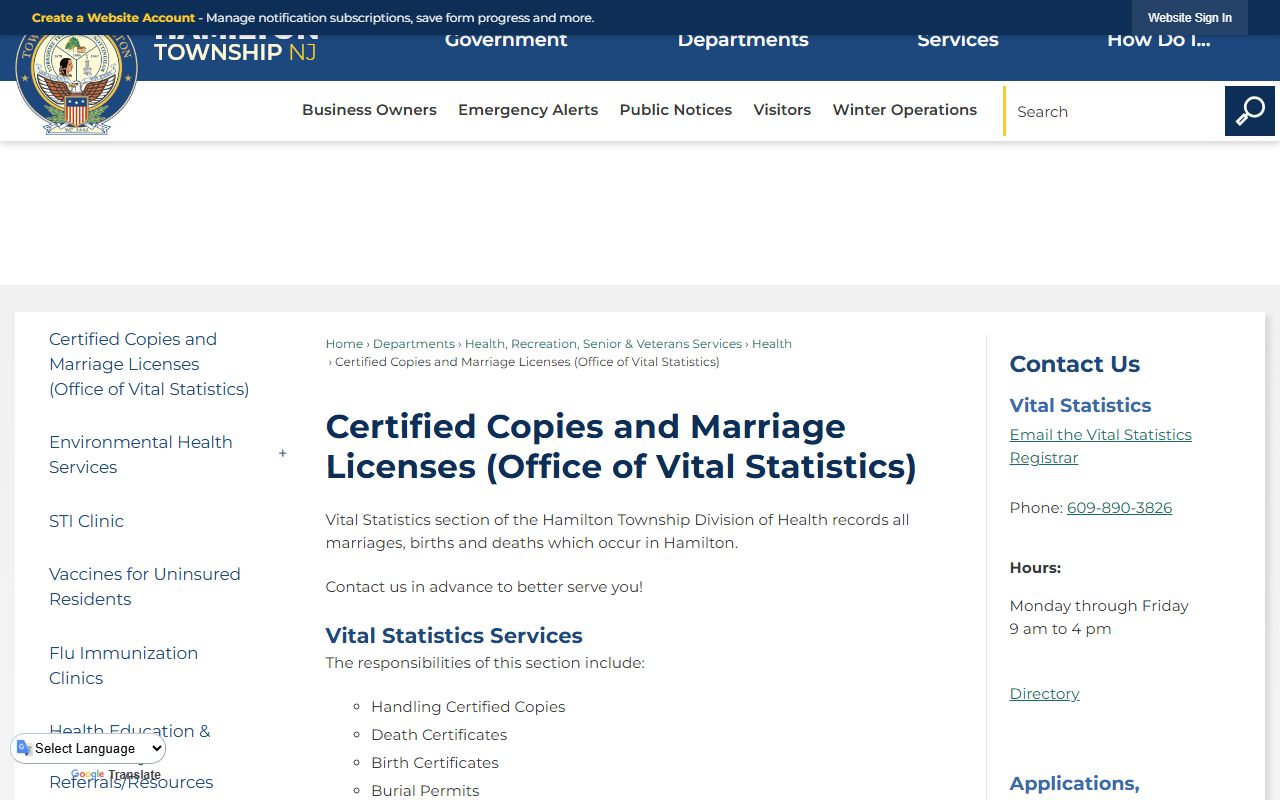This screenshot has height=800, width=1280.
Task: Click the 'Birth Certificates' list item
Action: click(x=435, y=763)
